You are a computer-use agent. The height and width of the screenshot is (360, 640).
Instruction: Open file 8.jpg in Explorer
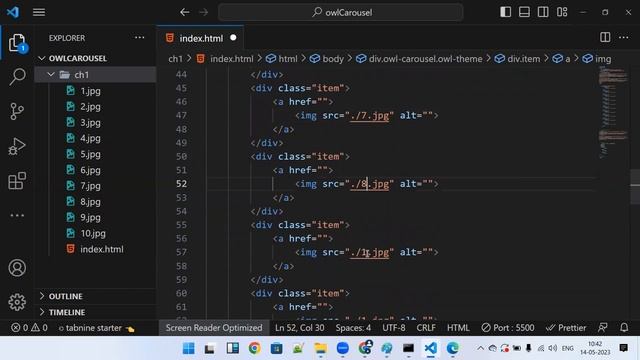90,202
